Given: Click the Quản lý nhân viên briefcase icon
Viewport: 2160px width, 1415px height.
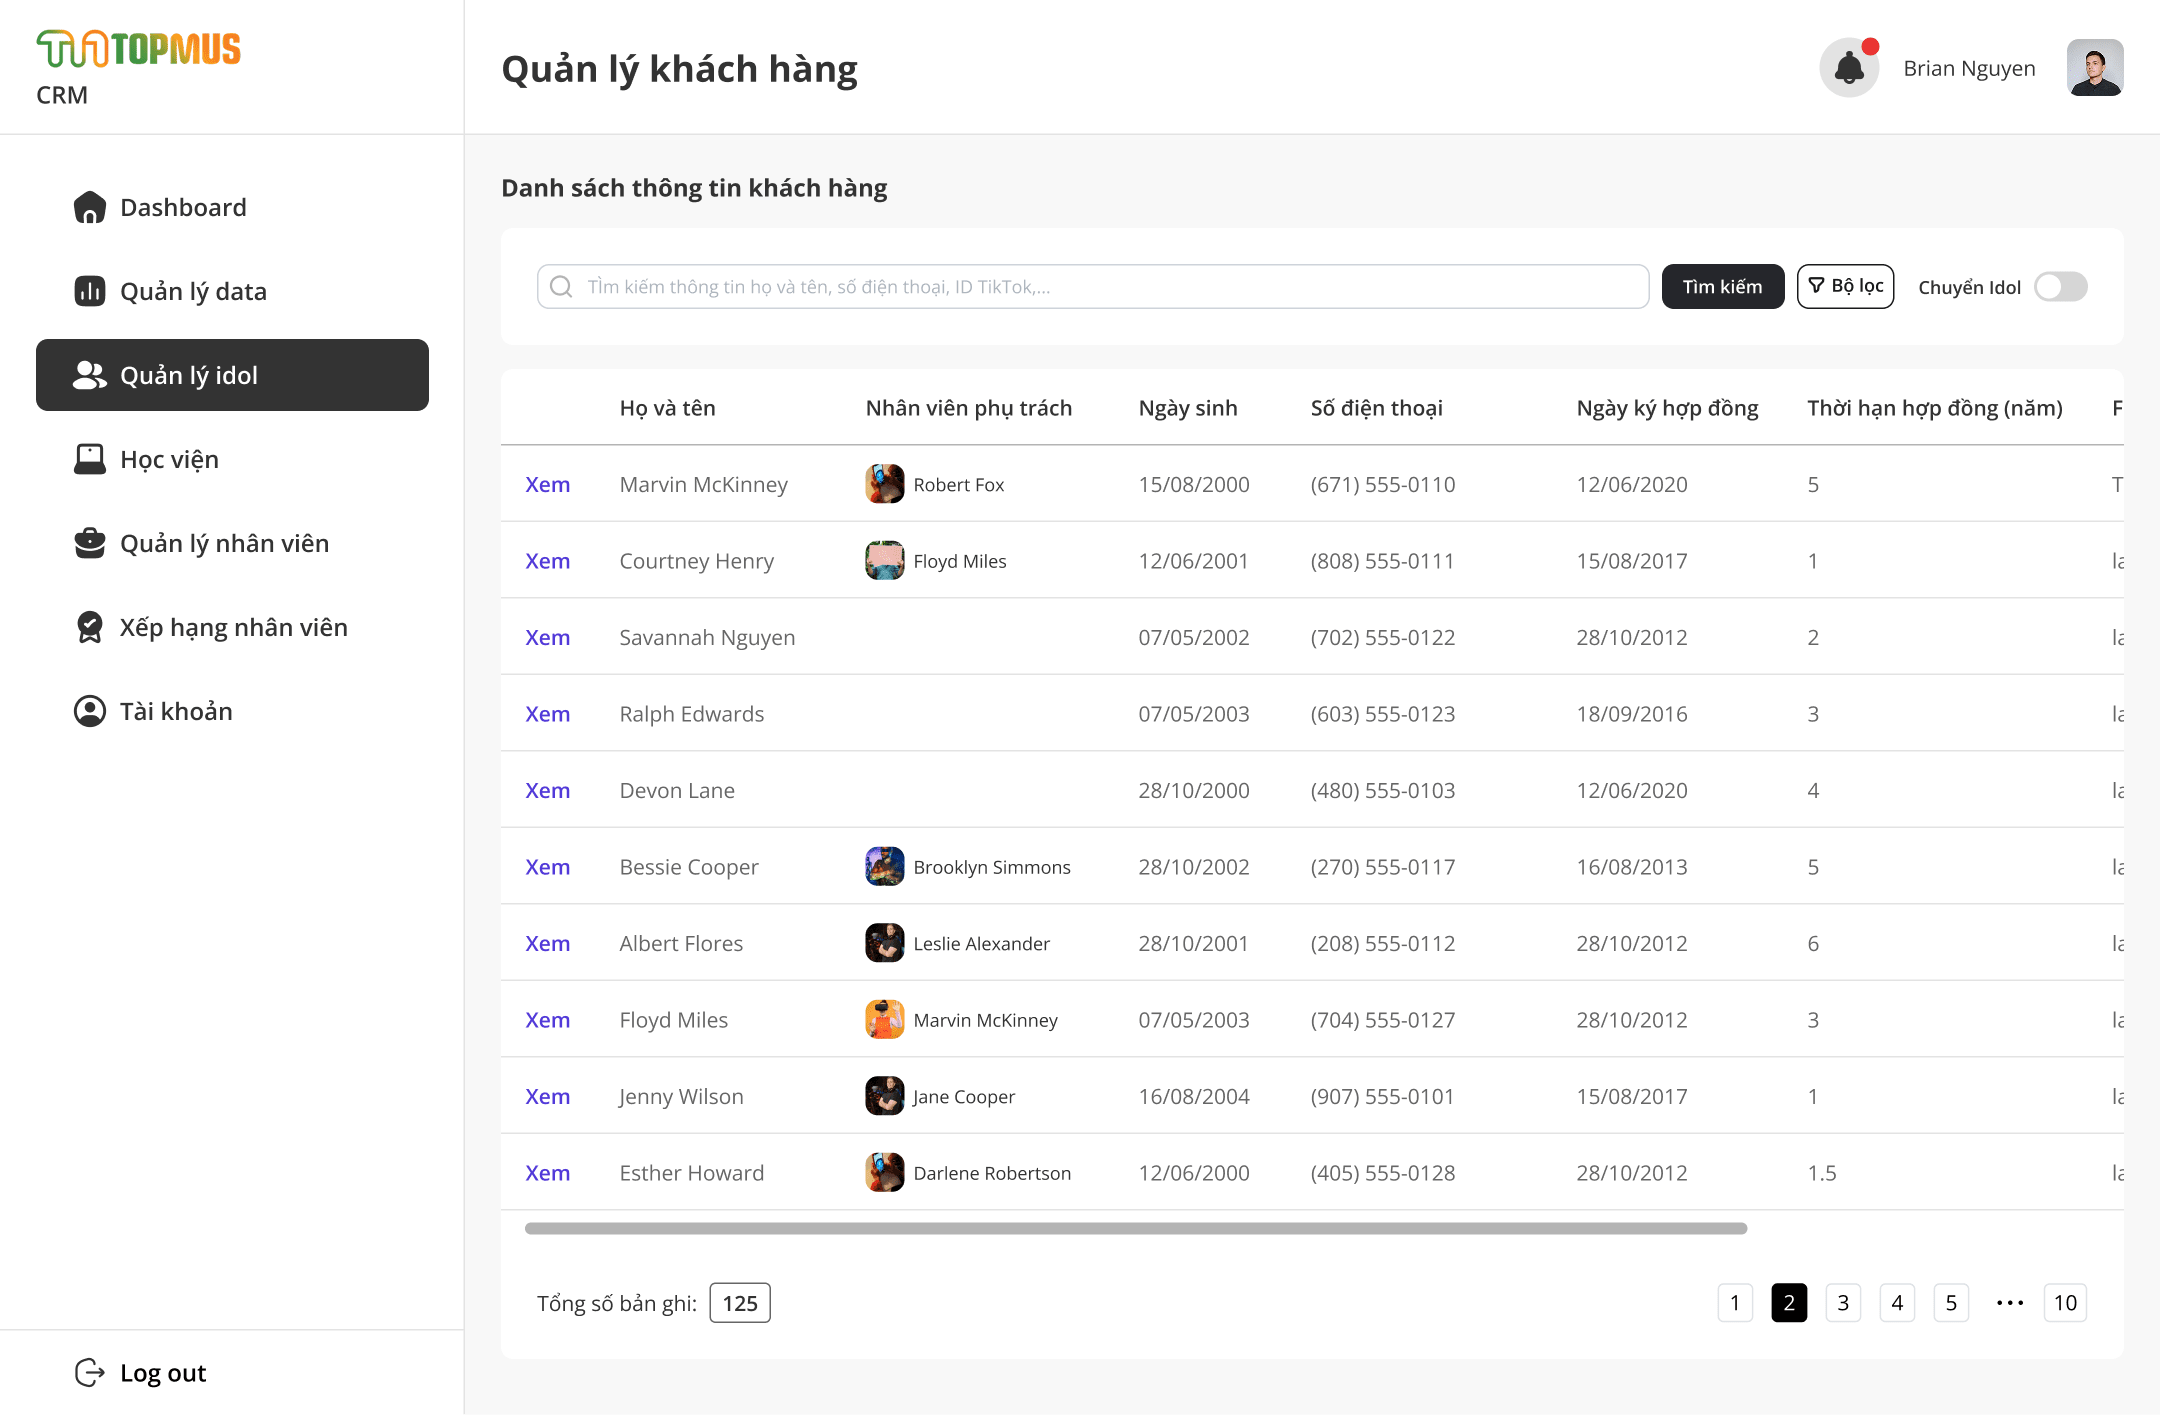Looking at the screenshot, I should (89, 543).
